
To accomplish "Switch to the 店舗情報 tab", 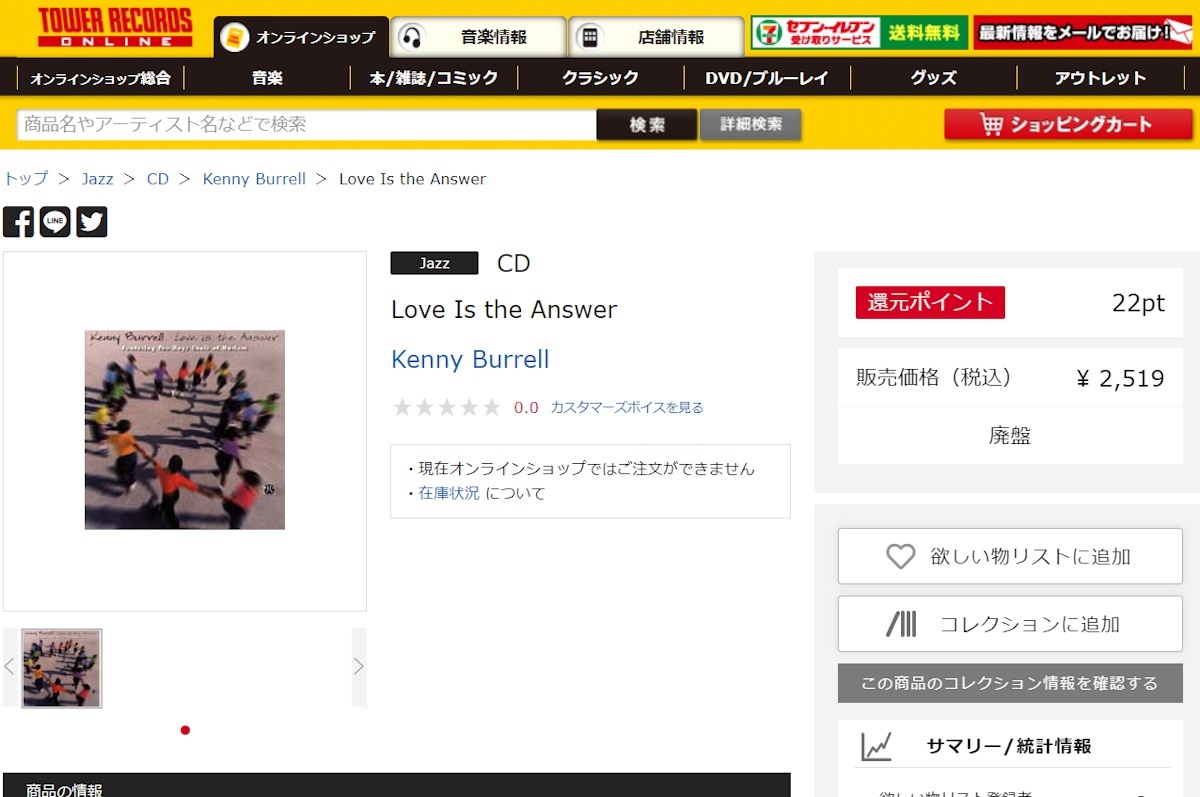I will pos(656,37).
